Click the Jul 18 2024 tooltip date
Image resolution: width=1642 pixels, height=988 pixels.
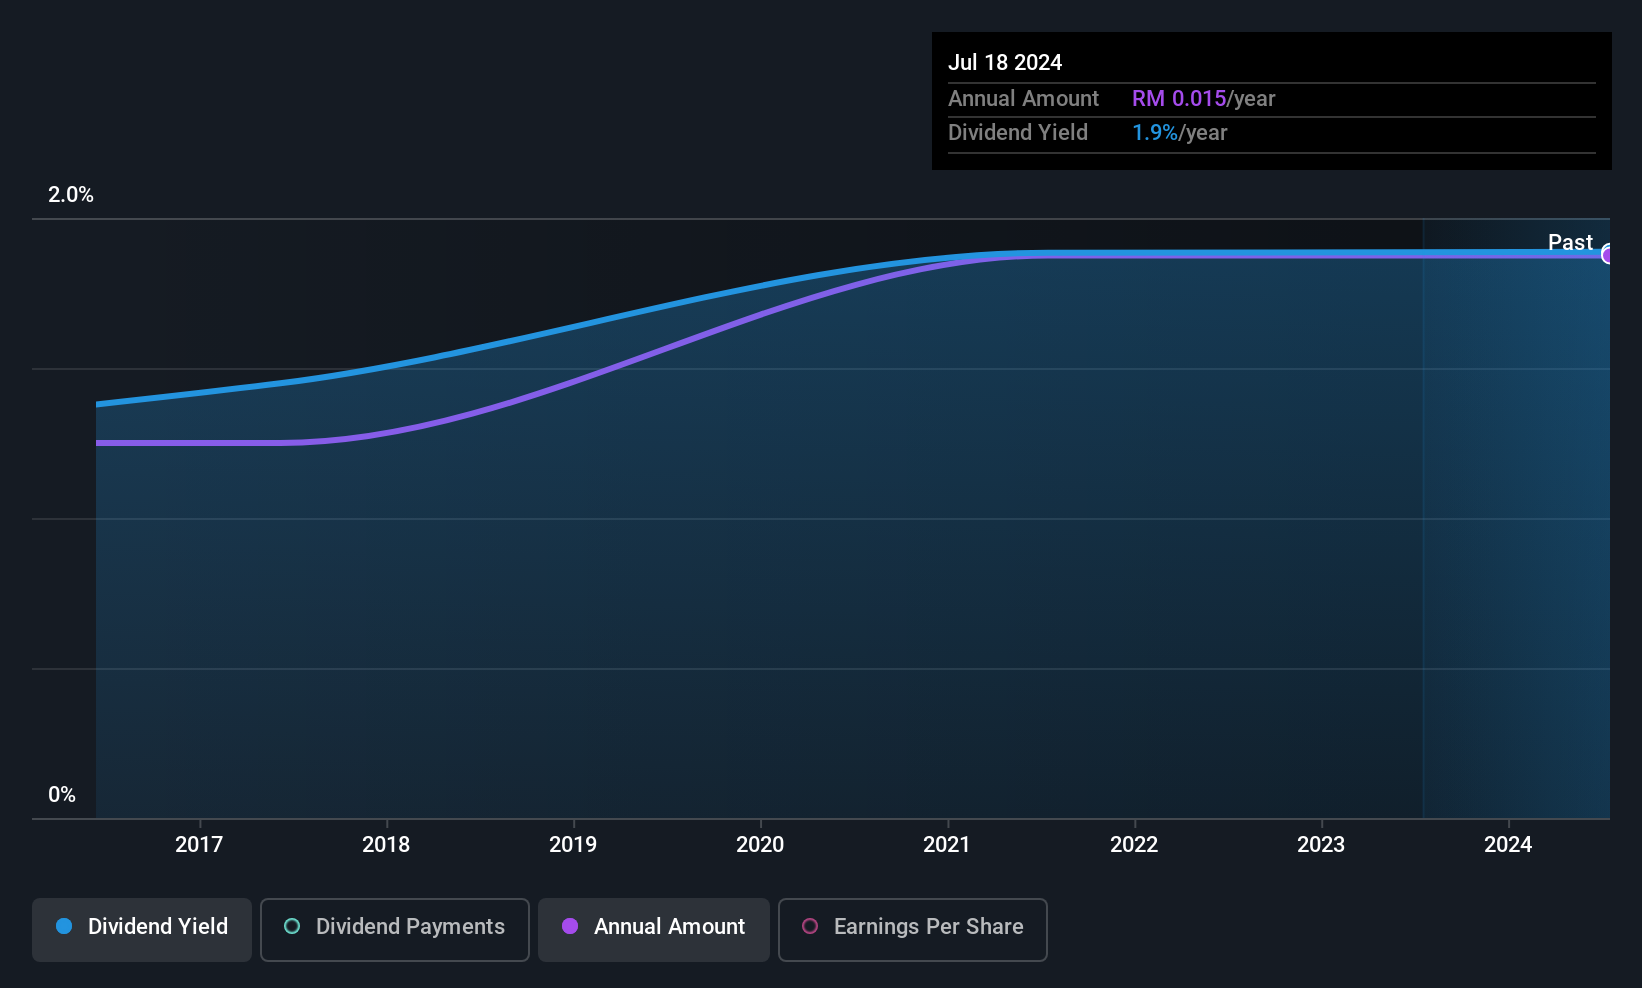(x=1005, y=62)
